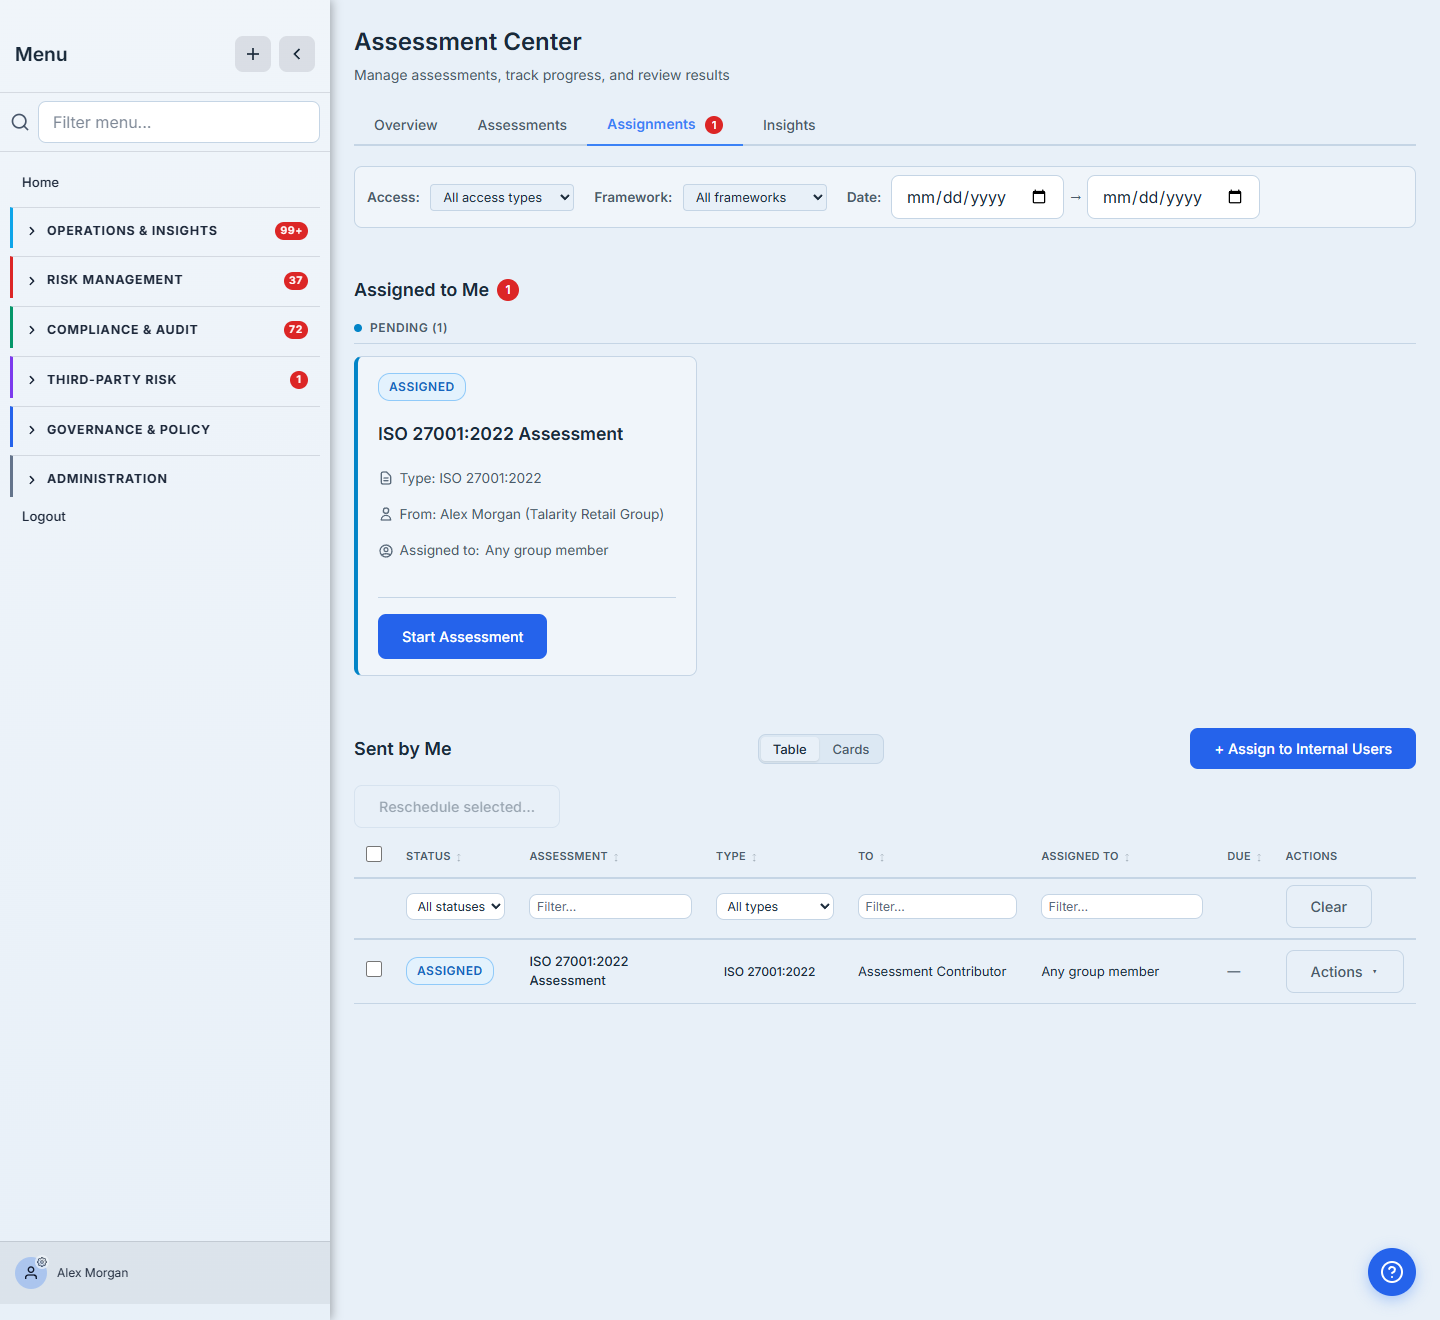Click the PENDING (1) group label

pyautogui.click(x=408, y=328)
